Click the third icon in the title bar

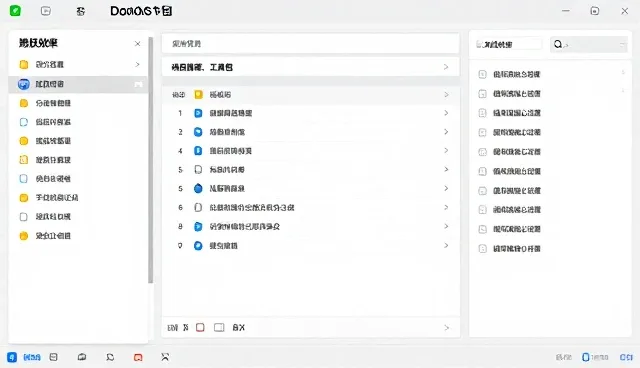point(81,11)
